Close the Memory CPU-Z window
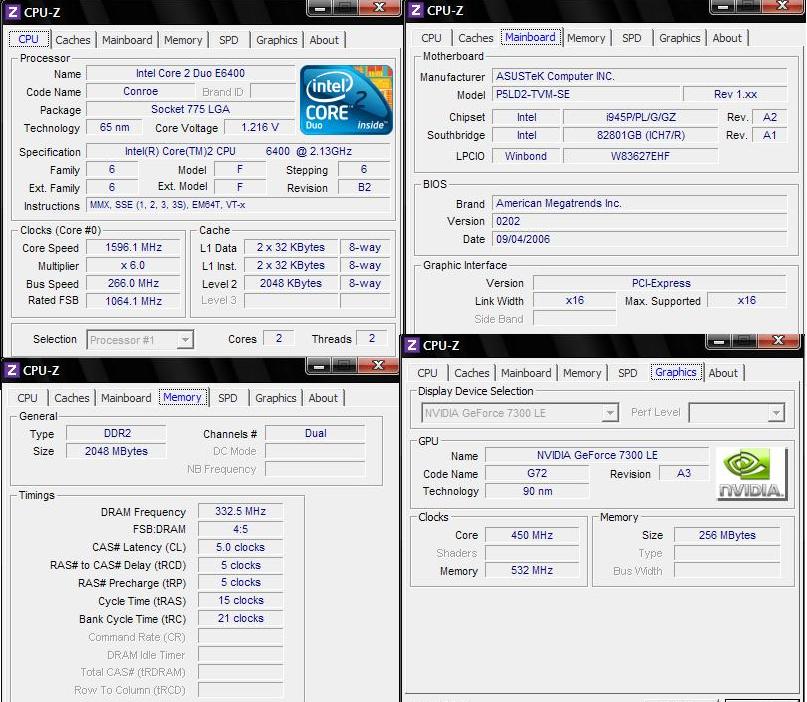This screenshot has height=702, width=807. point(378,366)
